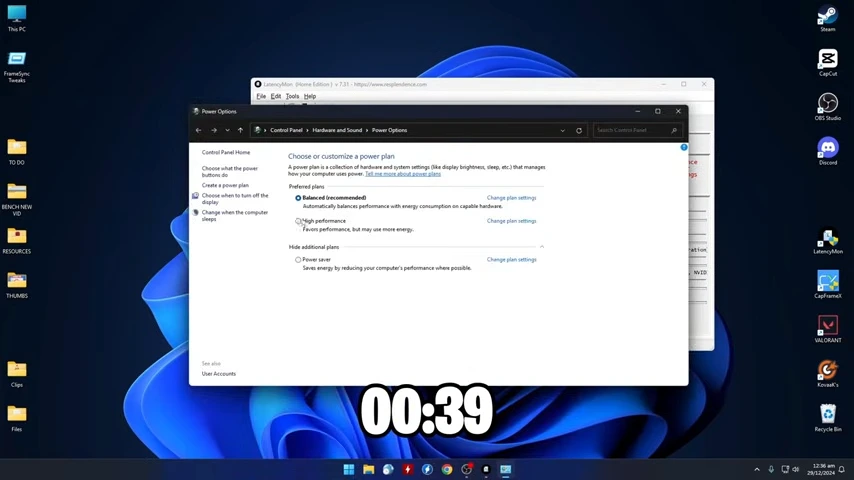Open the RESOURCES folder
854x480 pixels.
coord(16,241)
